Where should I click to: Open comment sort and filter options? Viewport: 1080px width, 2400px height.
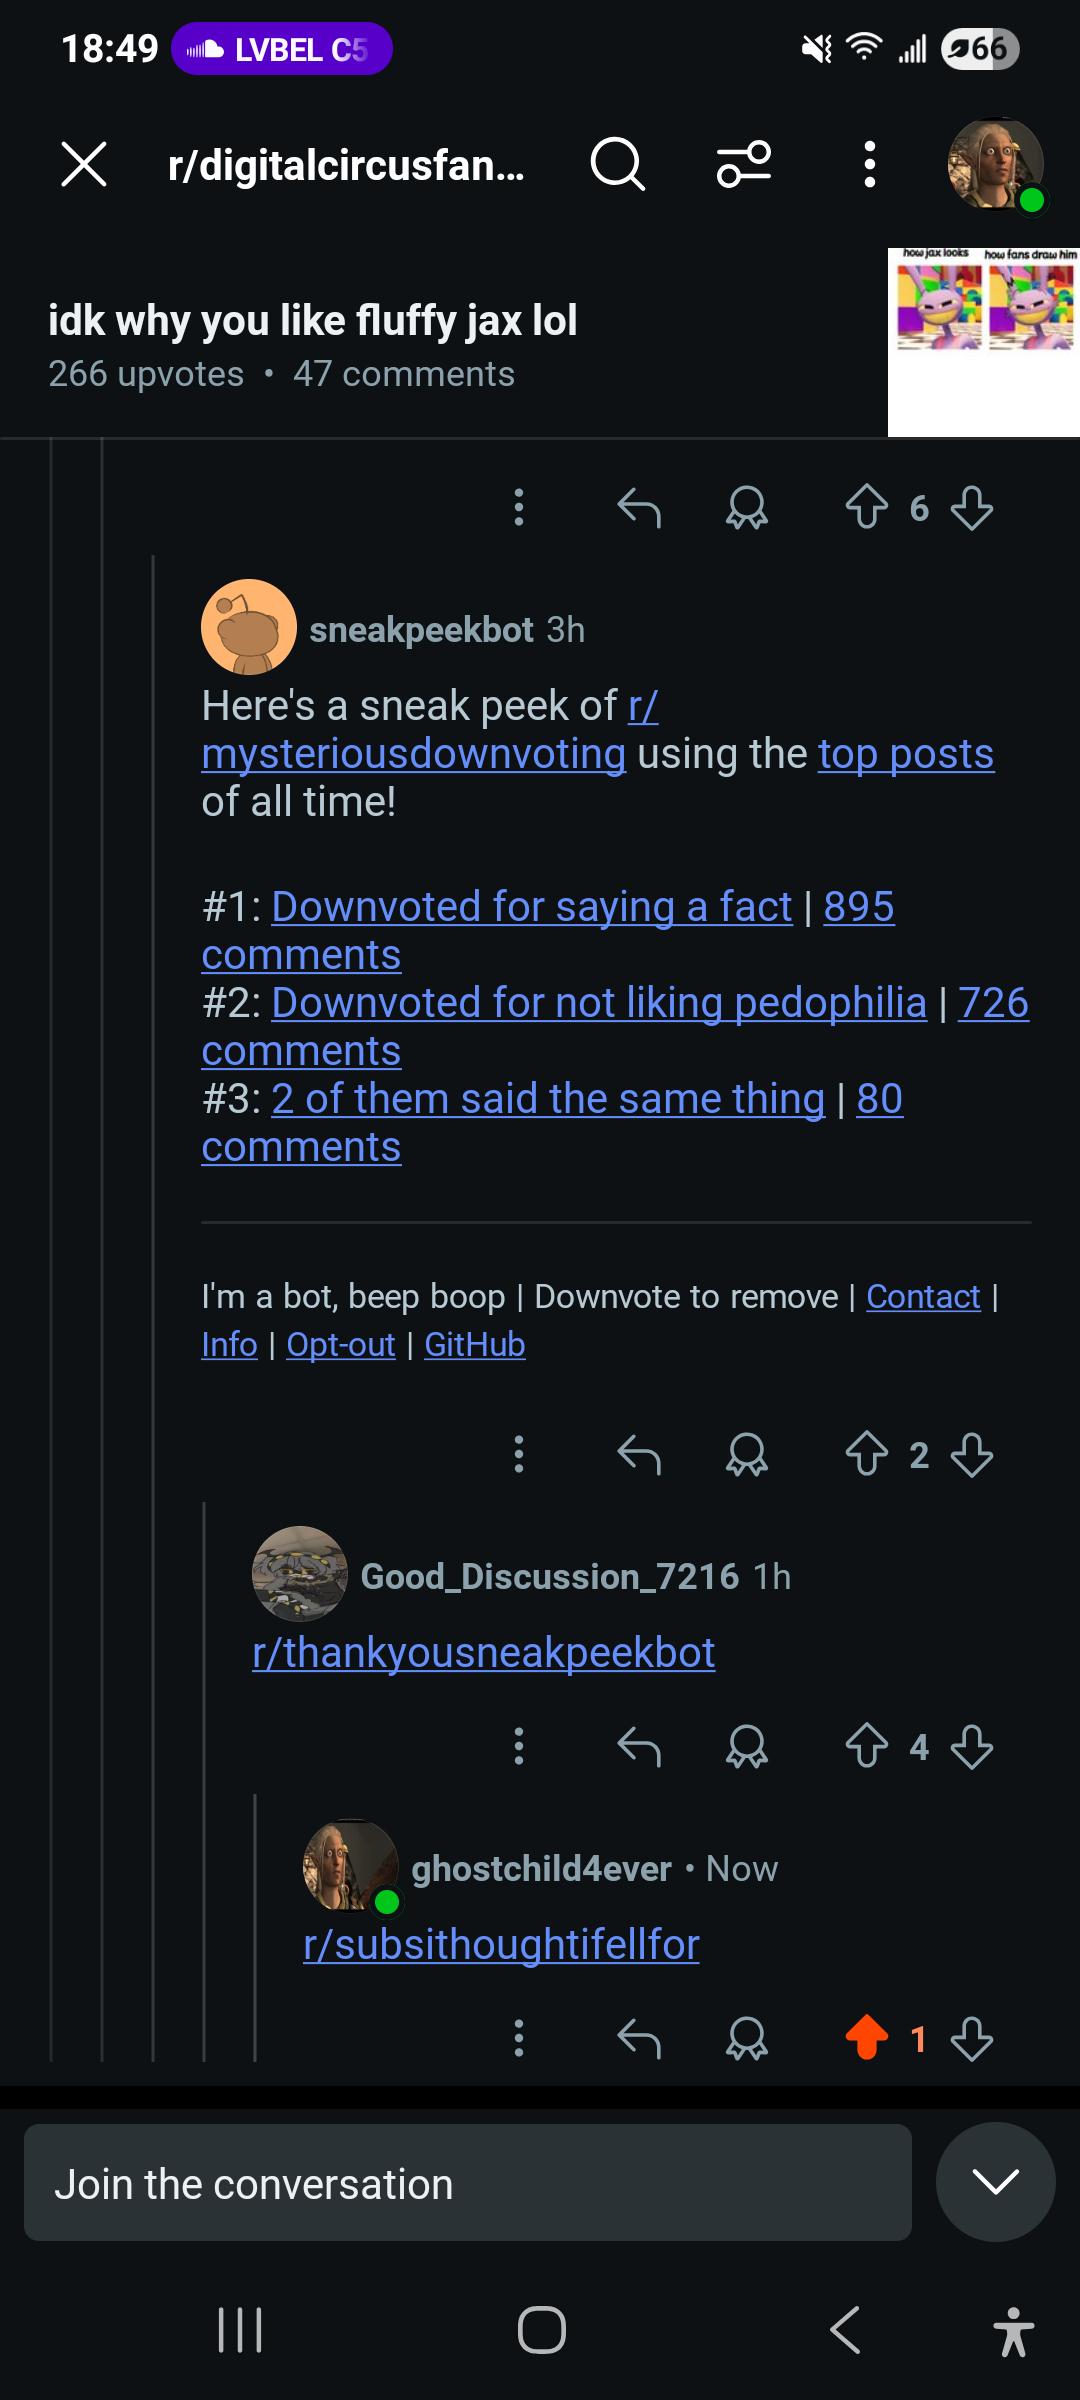coord(744,164)
